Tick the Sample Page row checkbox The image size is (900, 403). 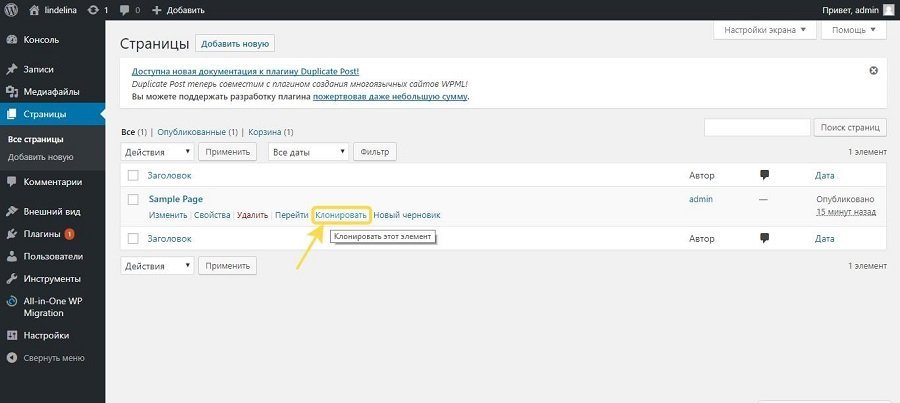pos(133,199)
